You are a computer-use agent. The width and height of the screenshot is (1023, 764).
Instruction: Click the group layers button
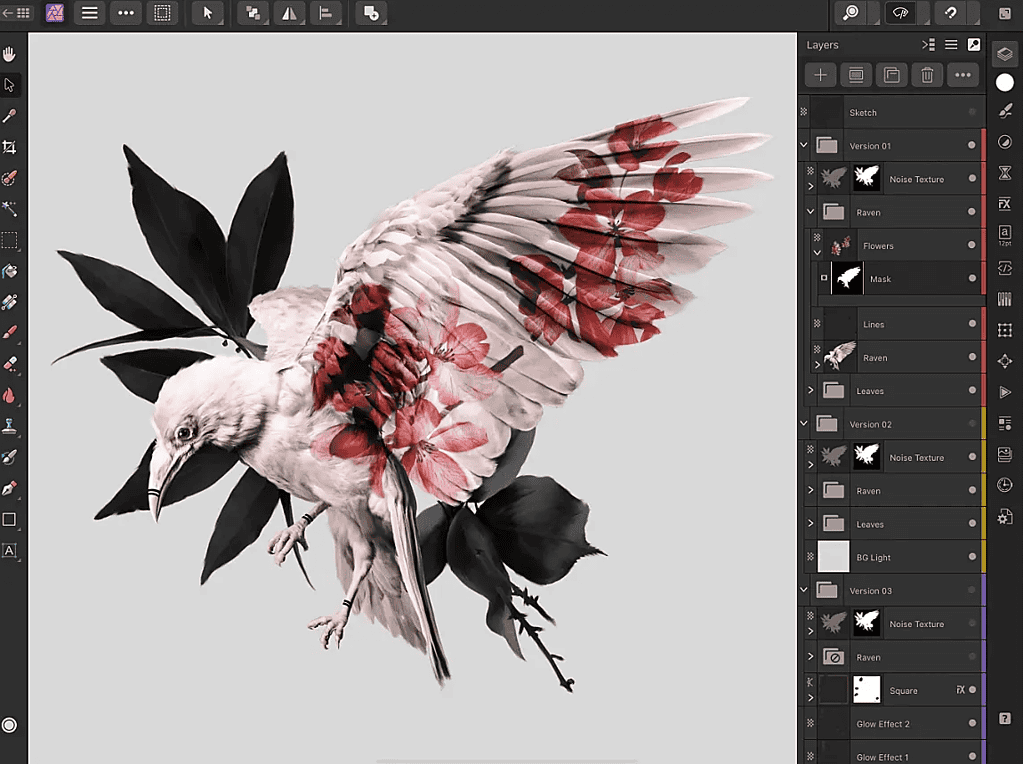click(x=892, y=75)
